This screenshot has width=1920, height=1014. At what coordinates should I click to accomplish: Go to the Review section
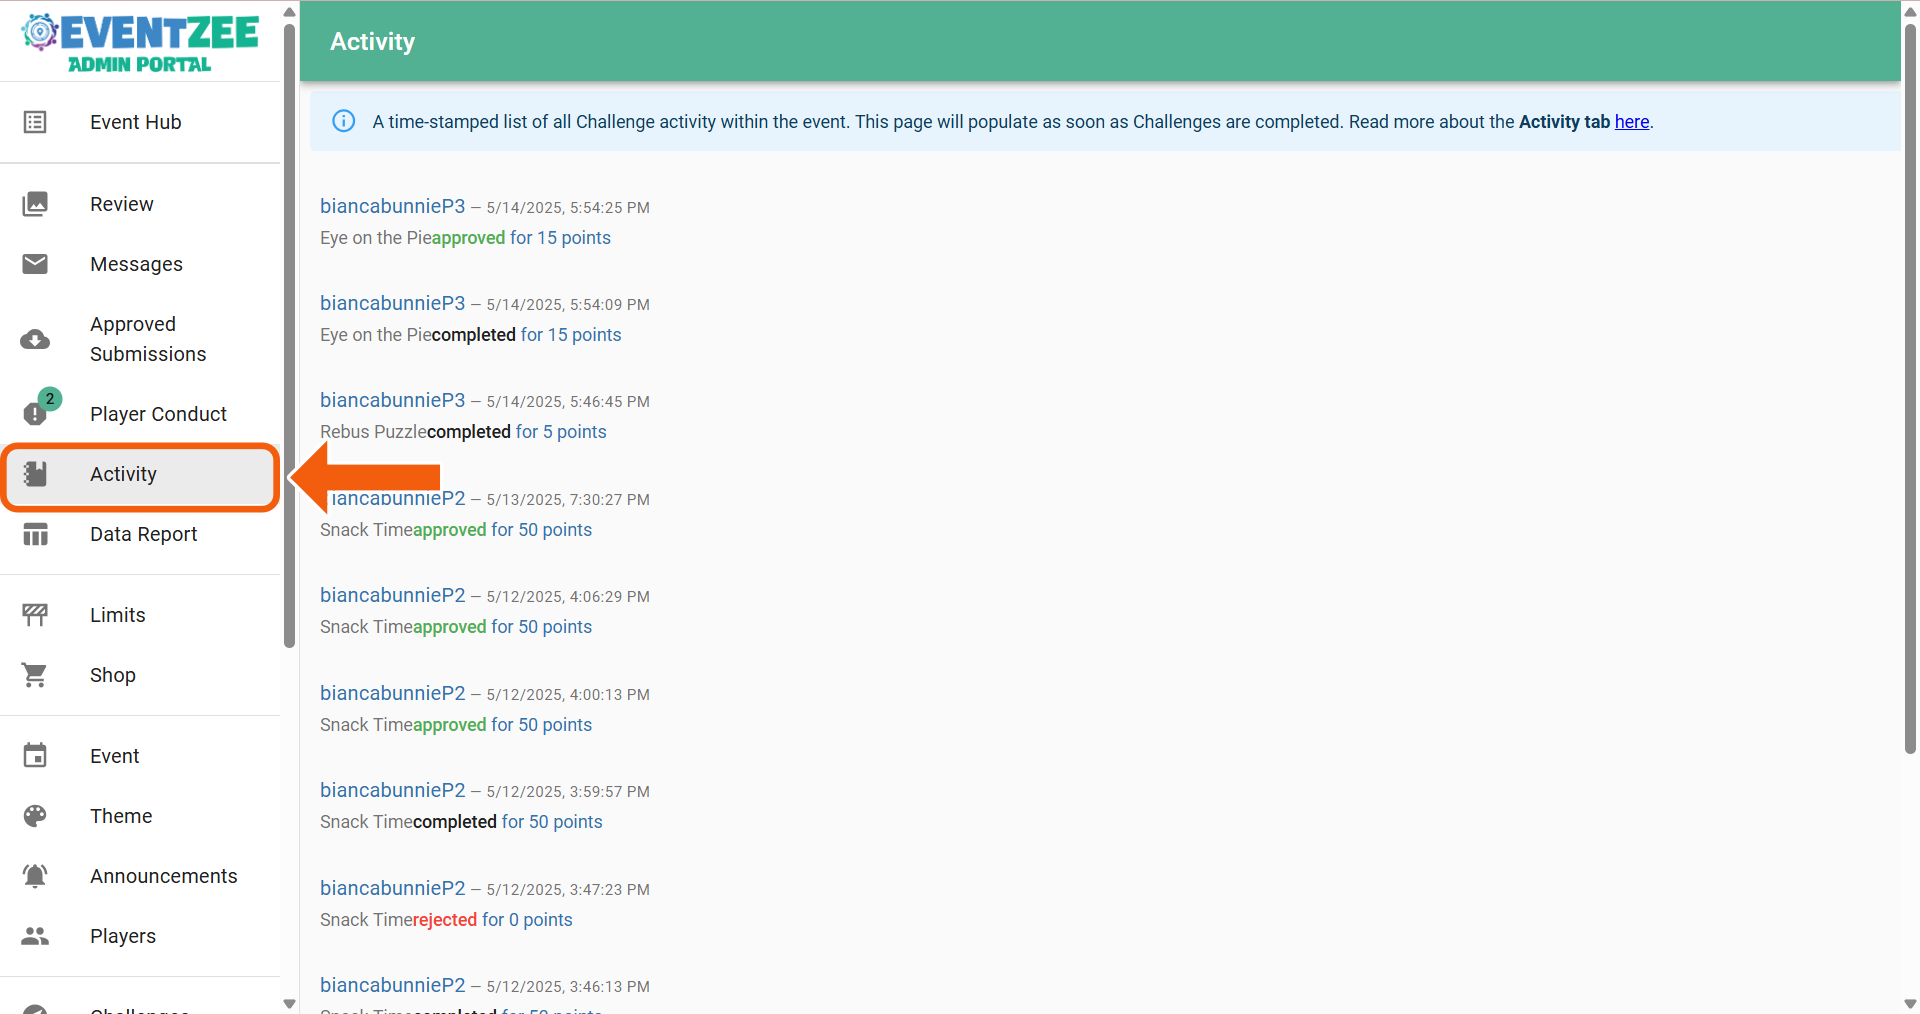coord(140,204)
